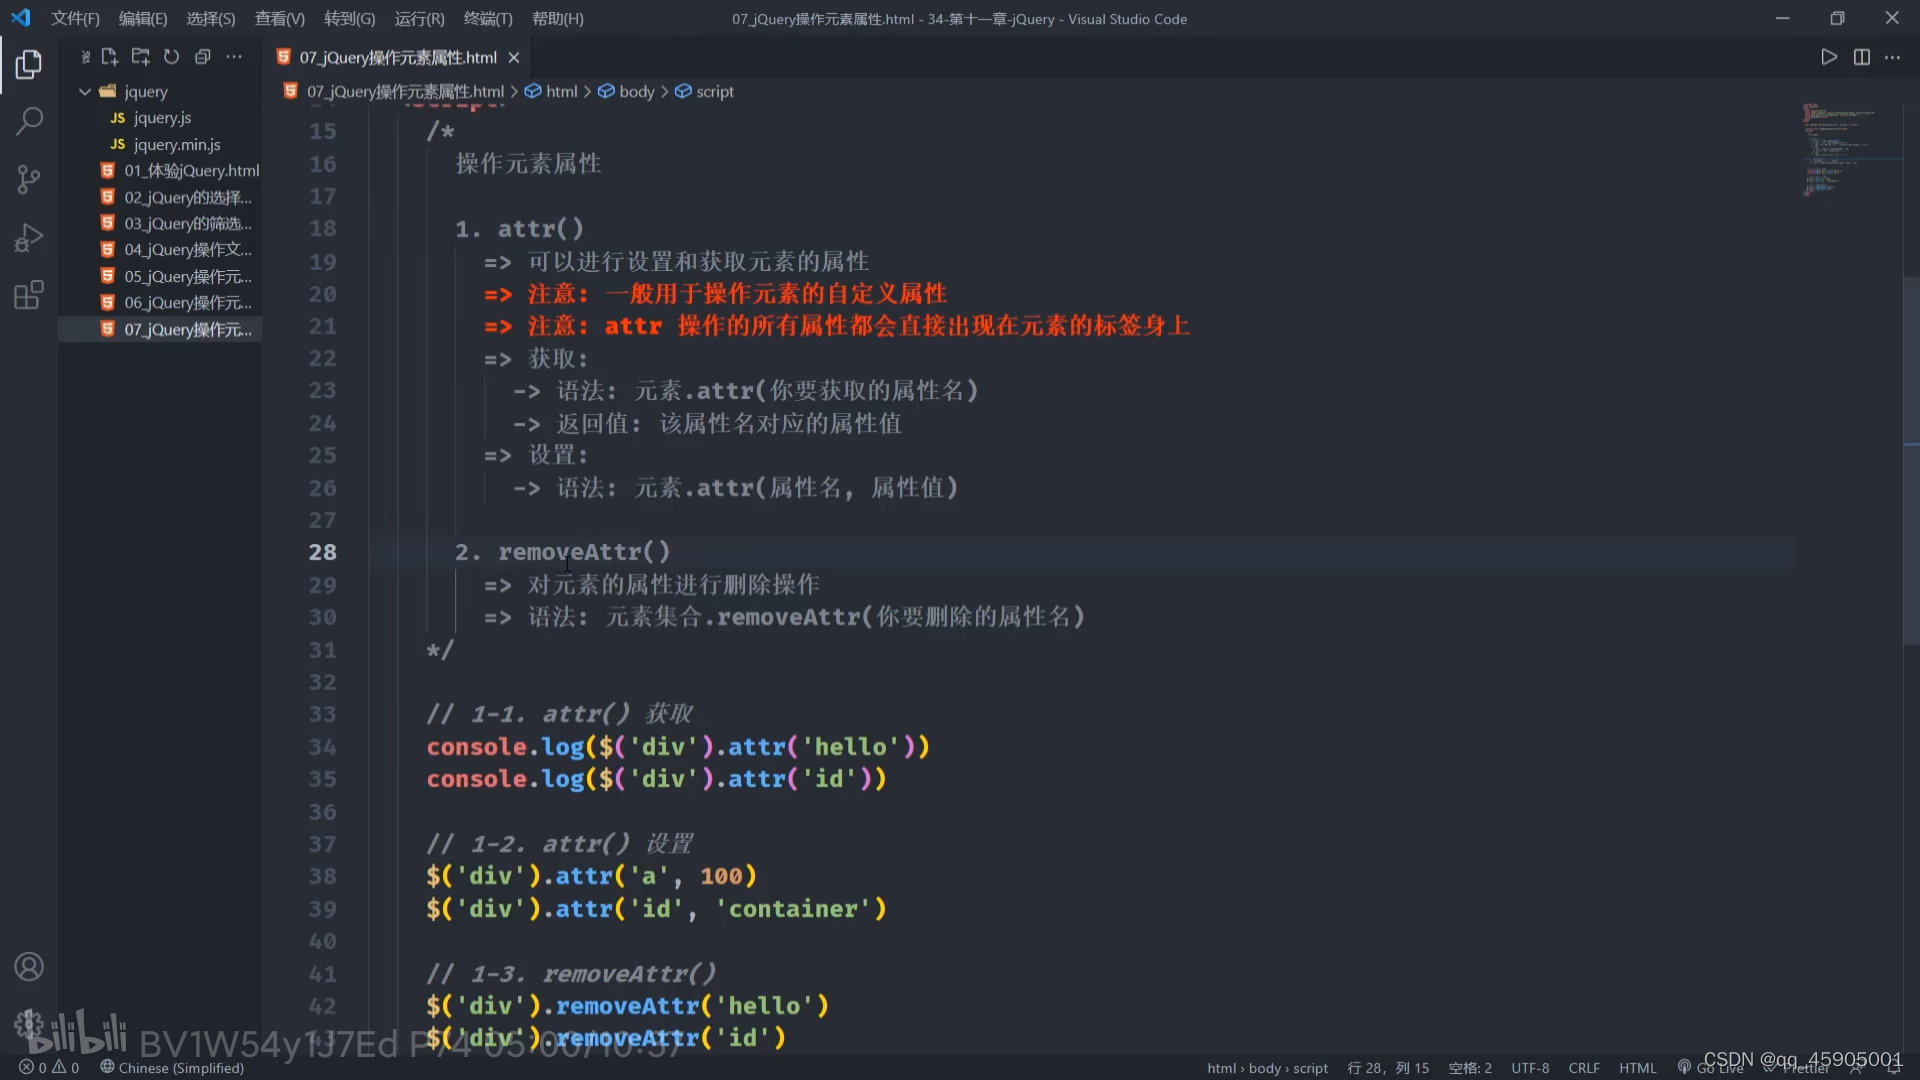
Task: Click the CRLF line ending selector
Action: coord(1583,1068)
